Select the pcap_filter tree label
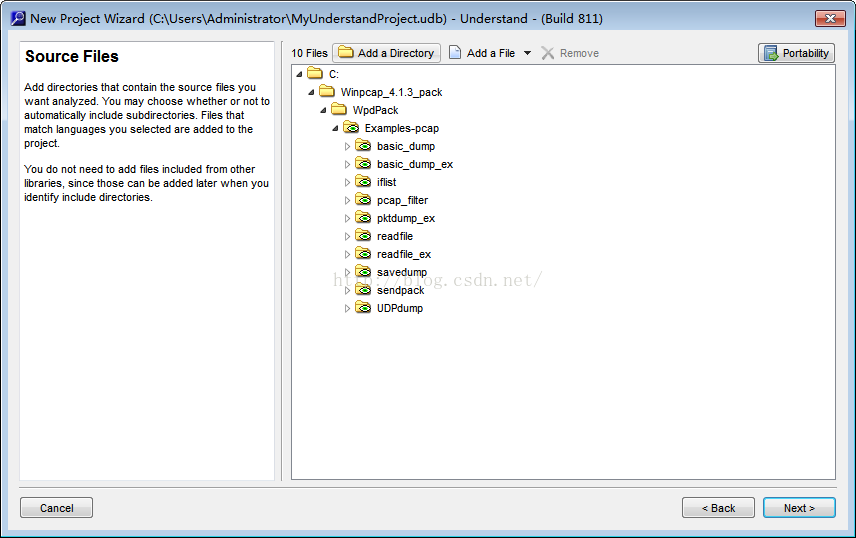 click(x=402, y=200)
